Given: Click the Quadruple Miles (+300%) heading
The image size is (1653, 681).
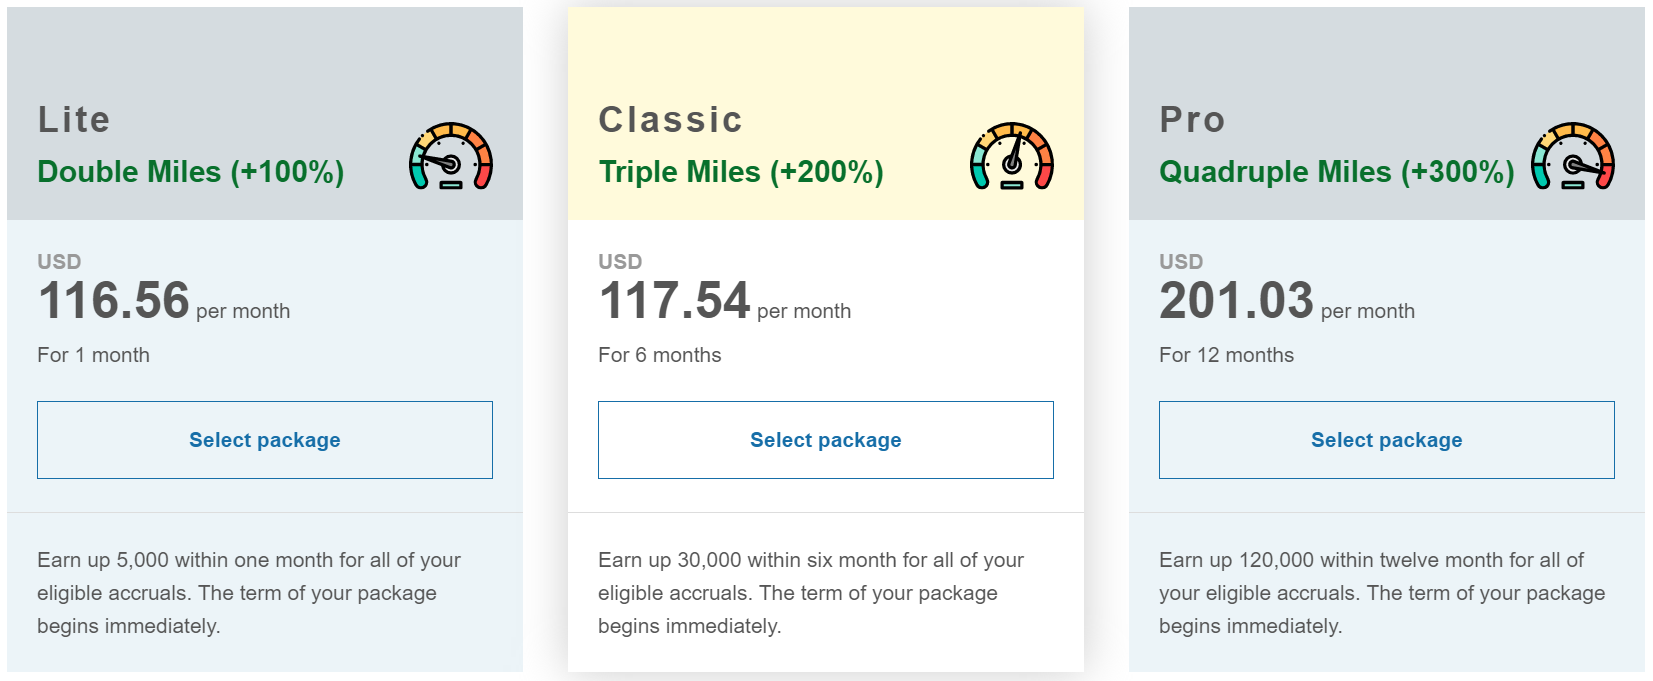Looking at the screenshot, I should [1337, 172].
